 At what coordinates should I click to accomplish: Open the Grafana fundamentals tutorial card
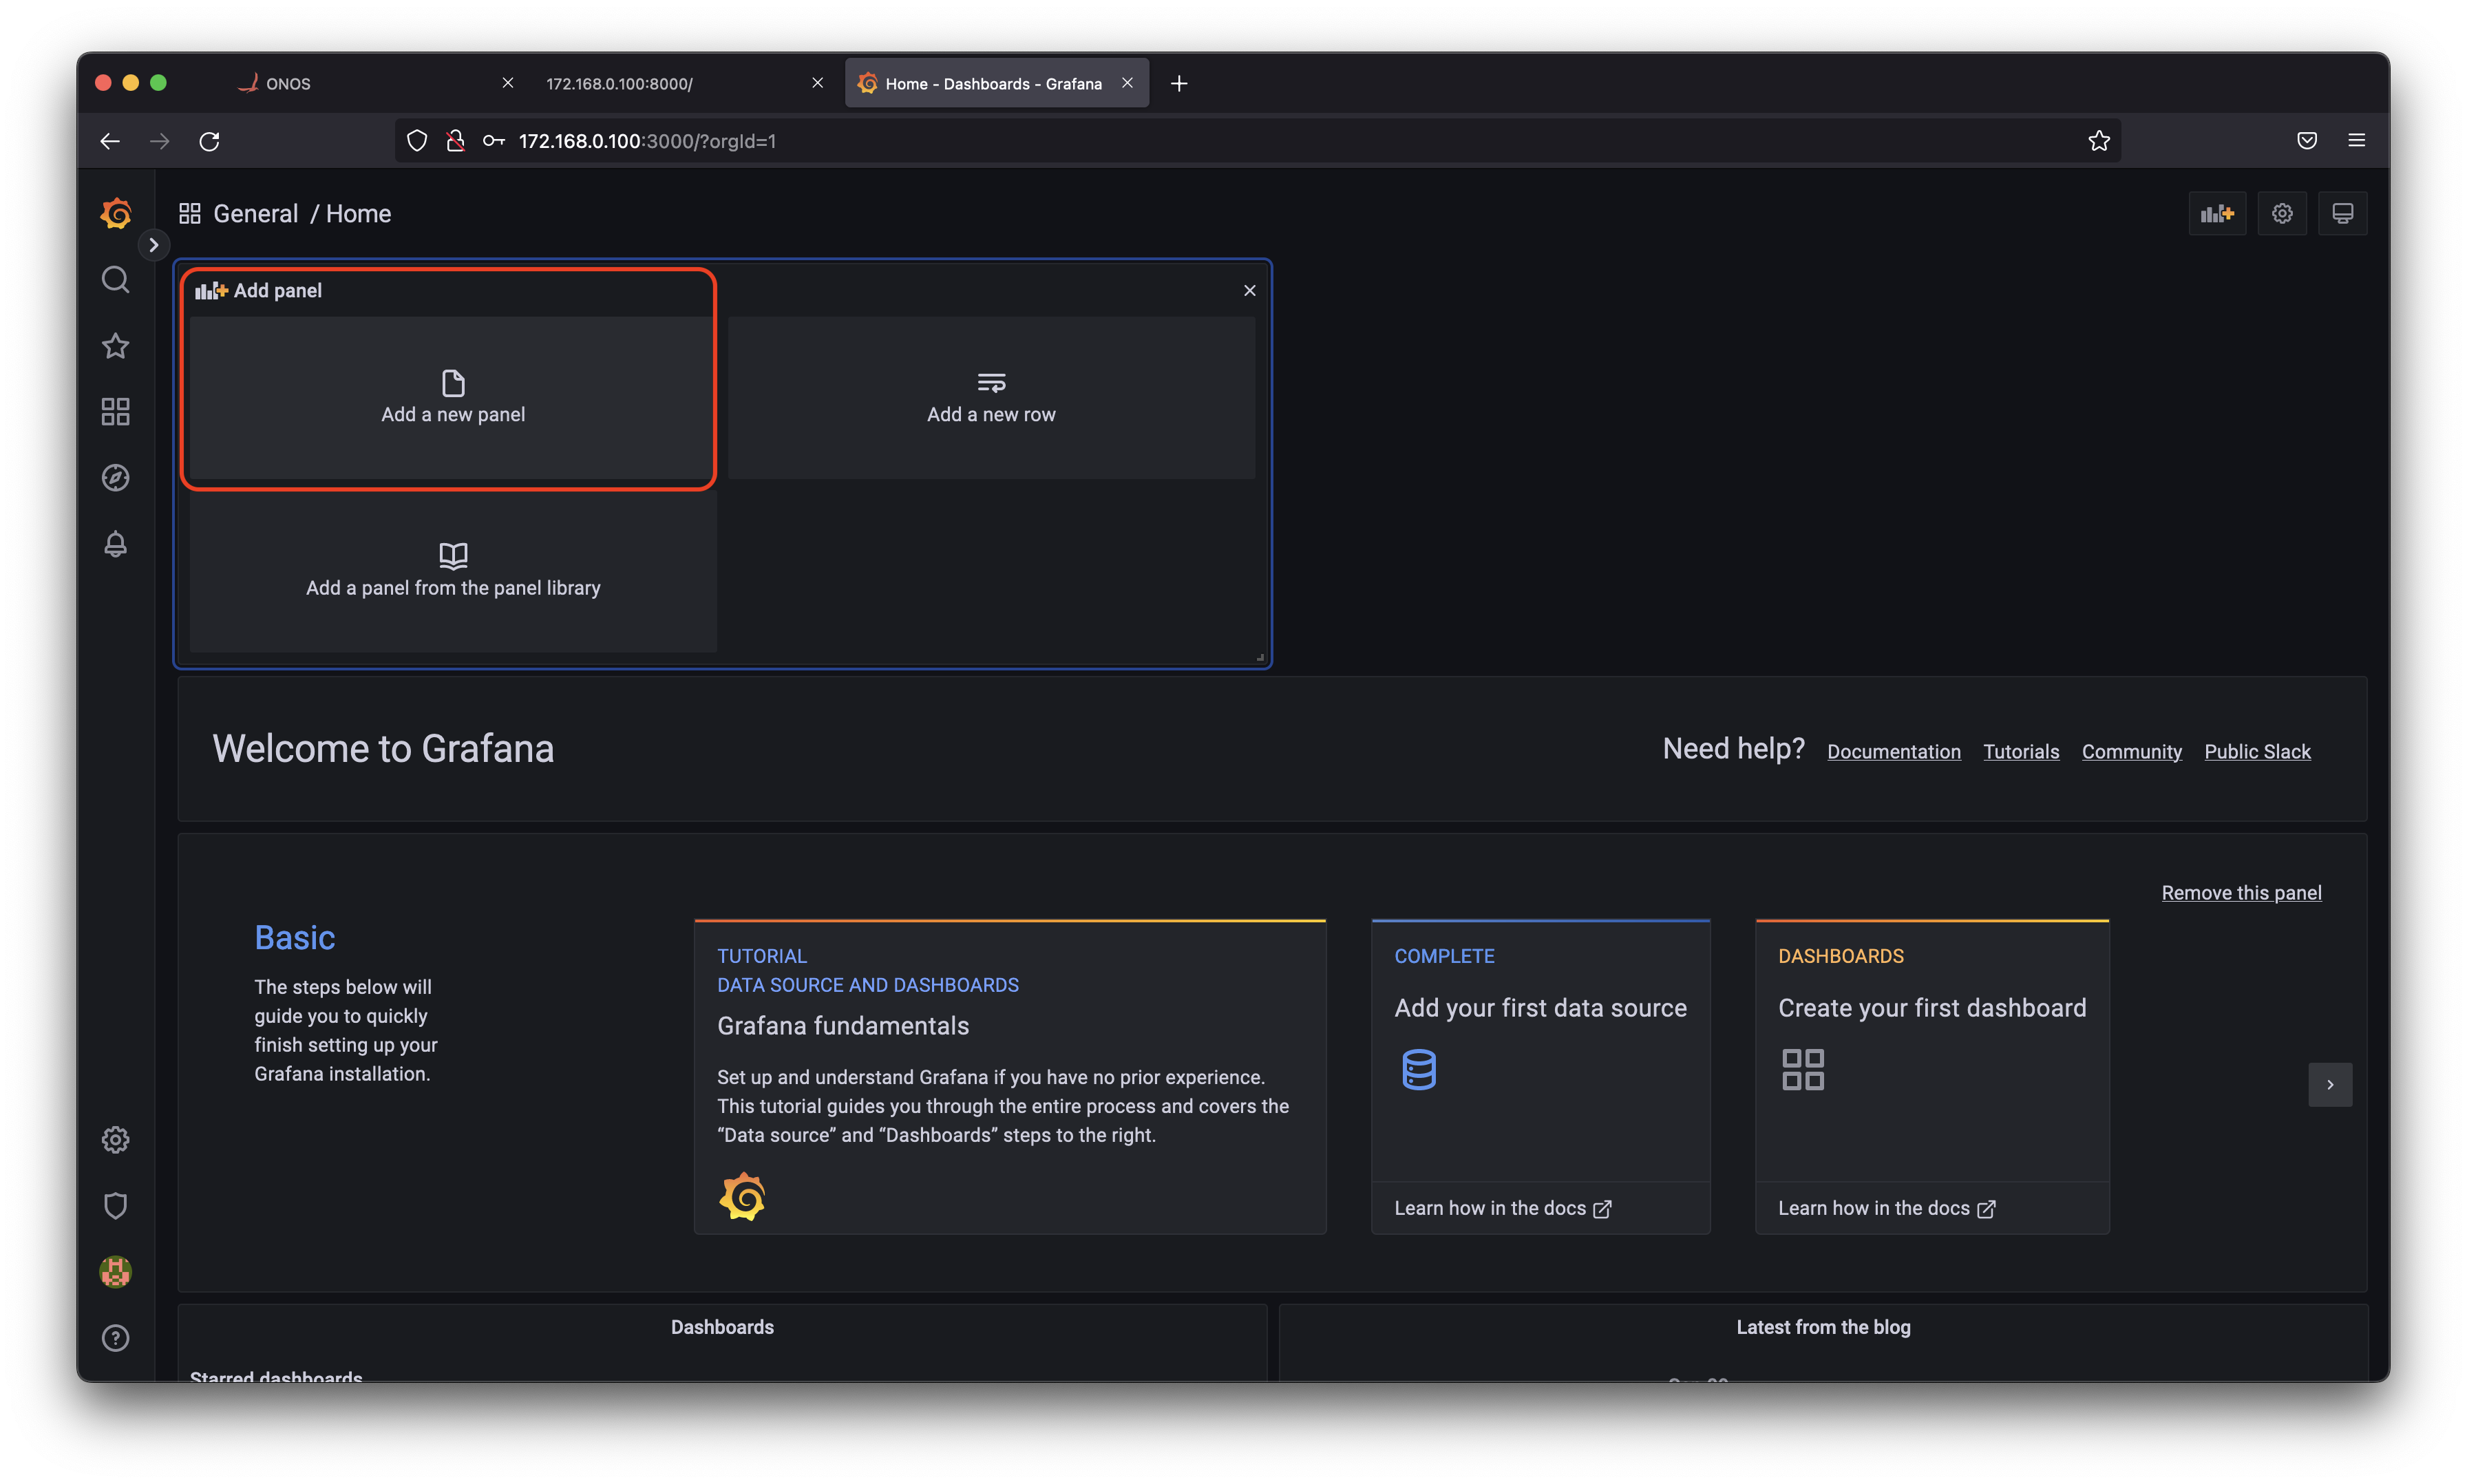coord(1010,1077)
